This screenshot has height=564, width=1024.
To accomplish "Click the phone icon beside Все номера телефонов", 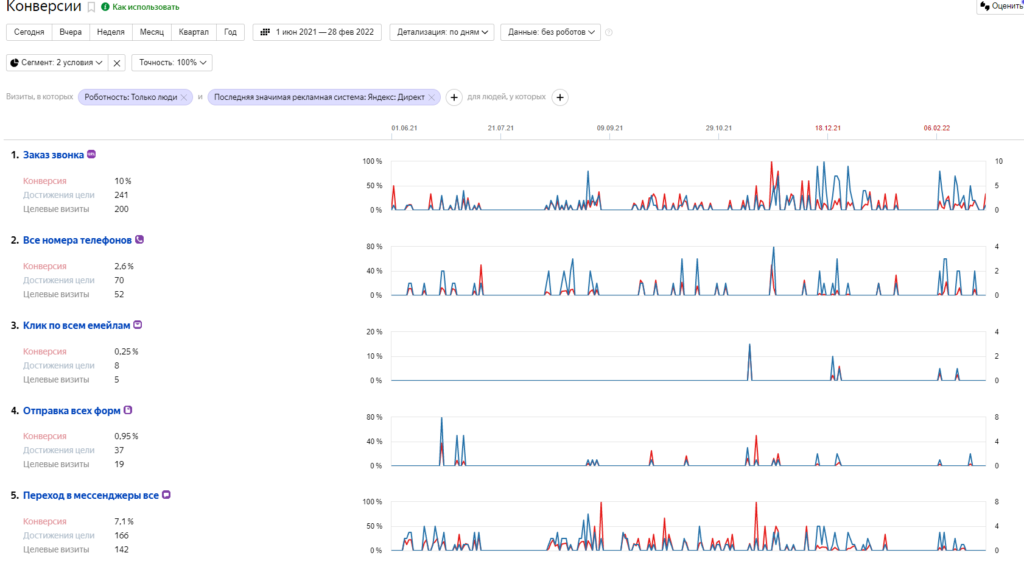I will click(x=139, y=240).
